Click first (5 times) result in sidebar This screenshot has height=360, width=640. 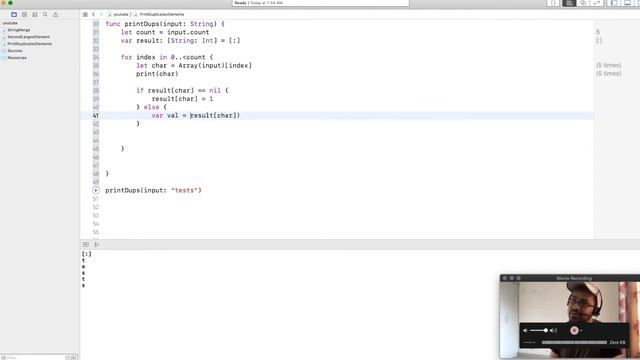tap(609, 65)
